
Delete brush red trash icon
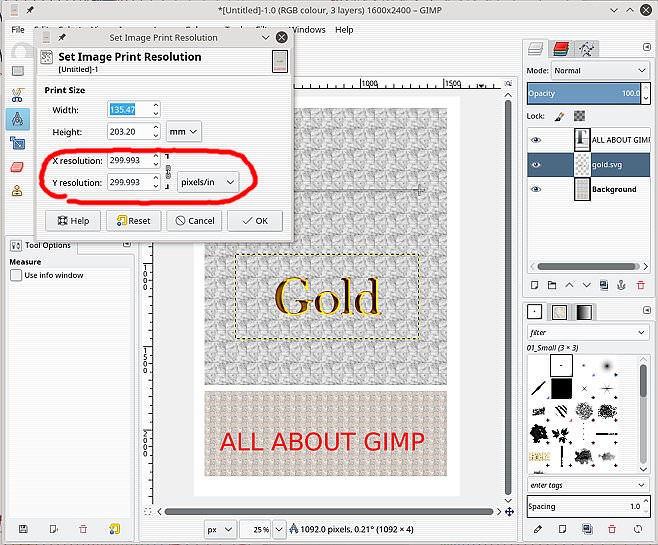(612, 529)
